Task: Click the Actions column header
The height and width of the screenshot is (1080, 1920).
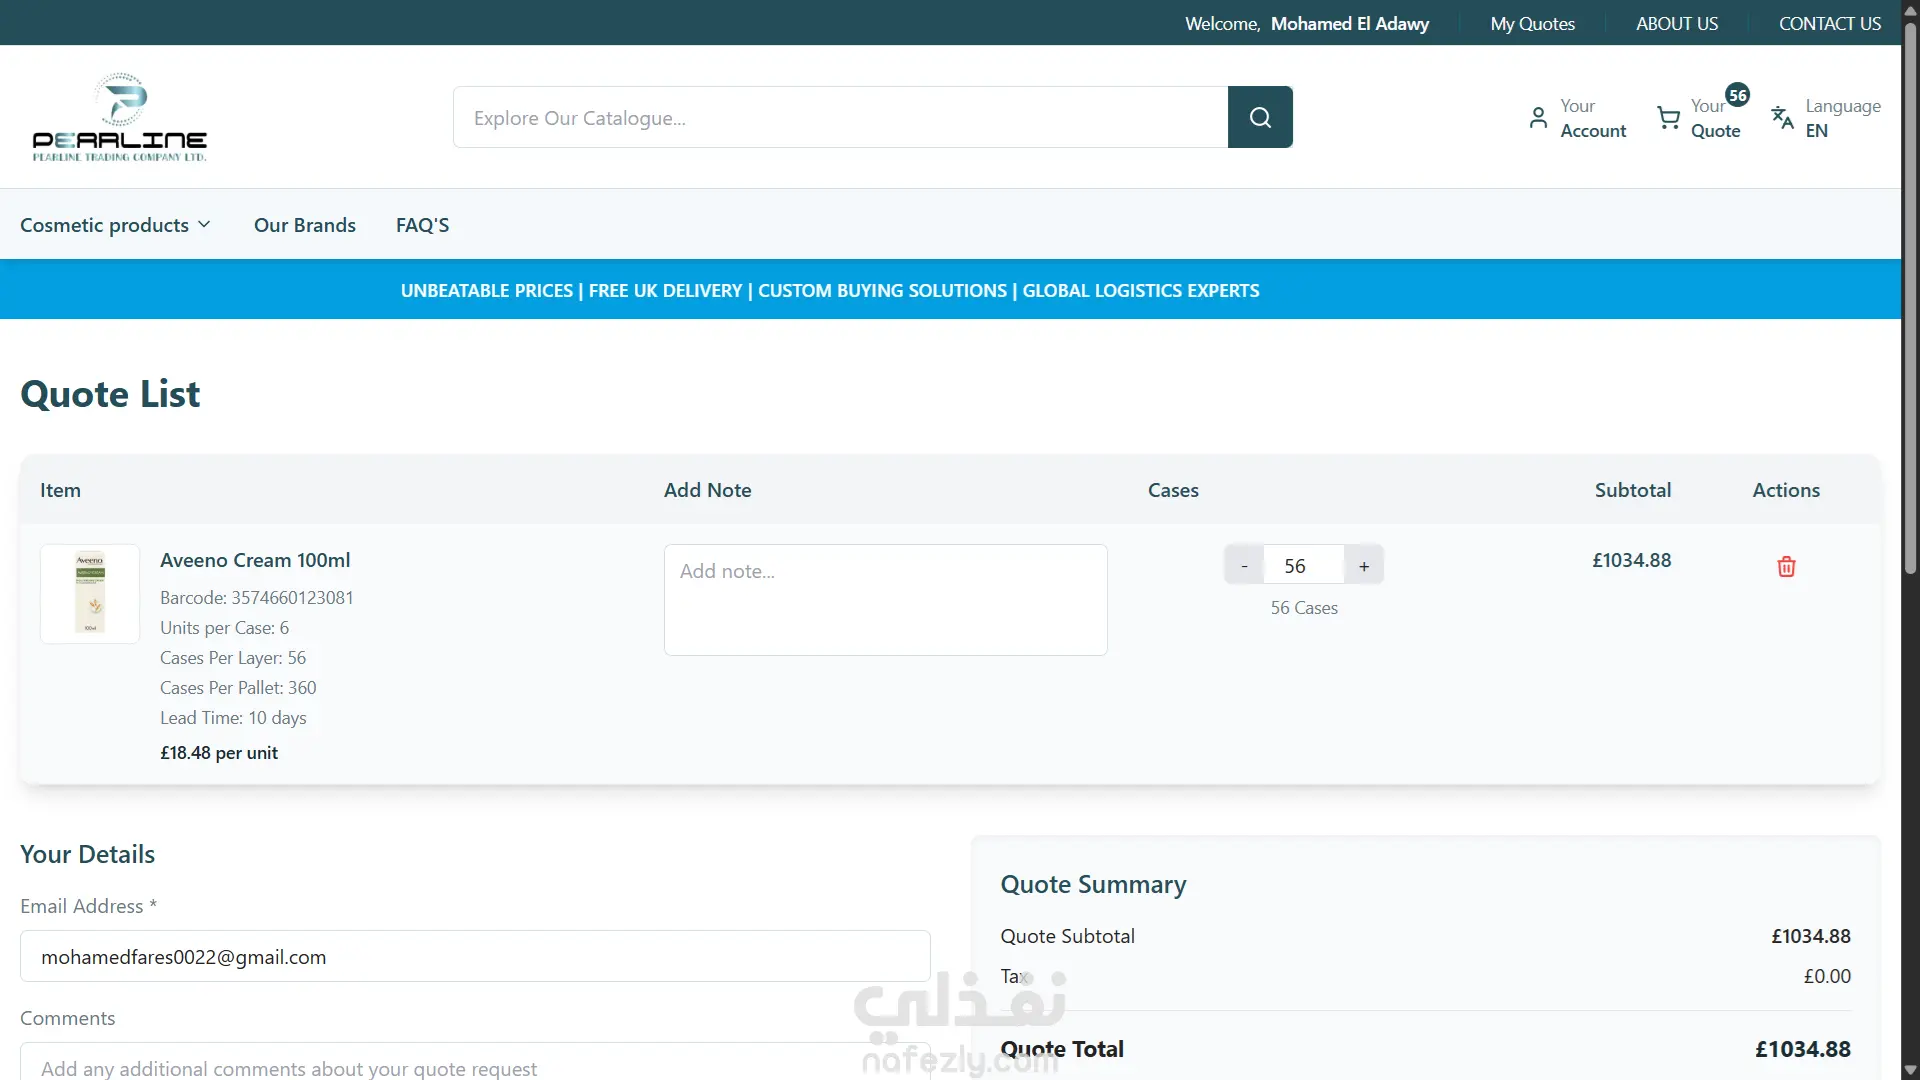Action: tap(1786, 490)
